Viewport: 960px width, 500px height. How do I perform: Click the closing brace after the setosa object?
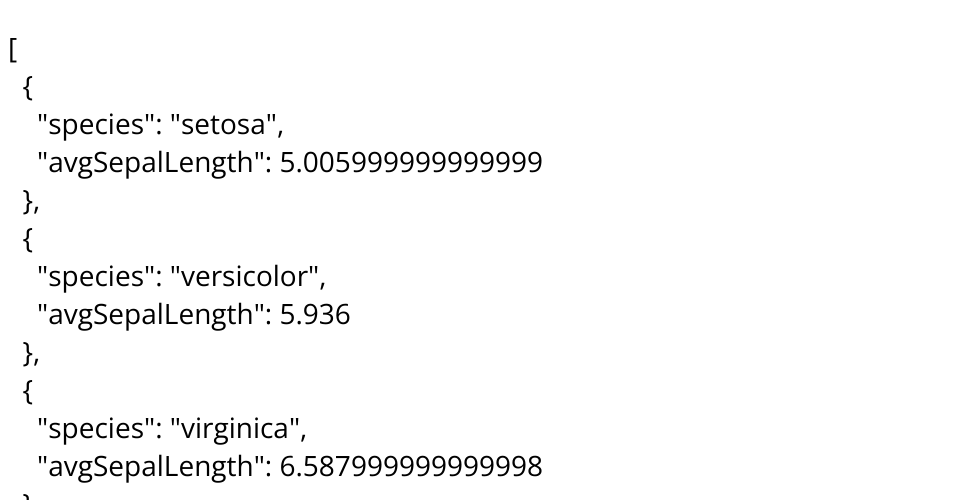point(28,201)
